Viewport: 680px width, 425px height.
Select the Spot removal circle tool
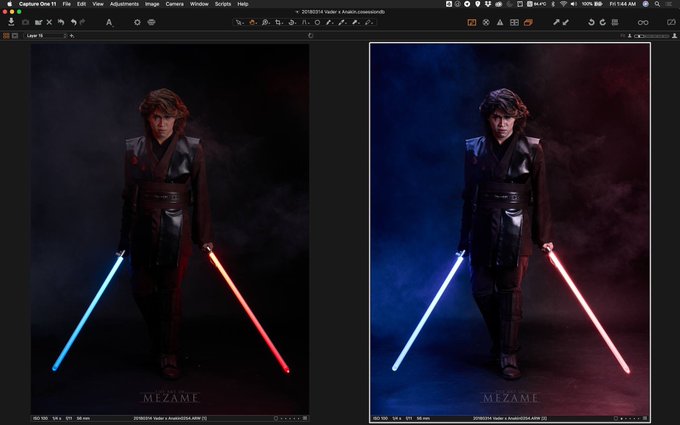tap(317, 22)
